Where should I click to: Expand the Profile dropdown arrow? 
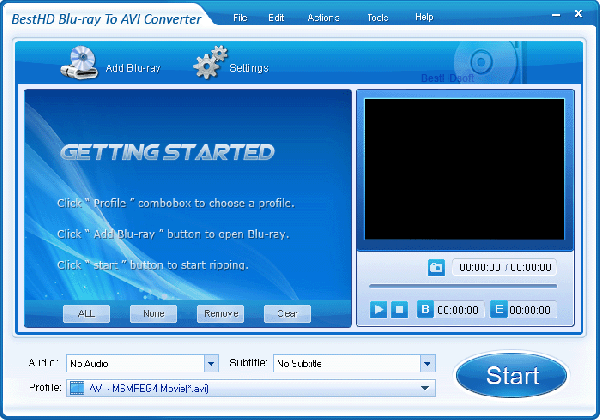tap(425, 388)
